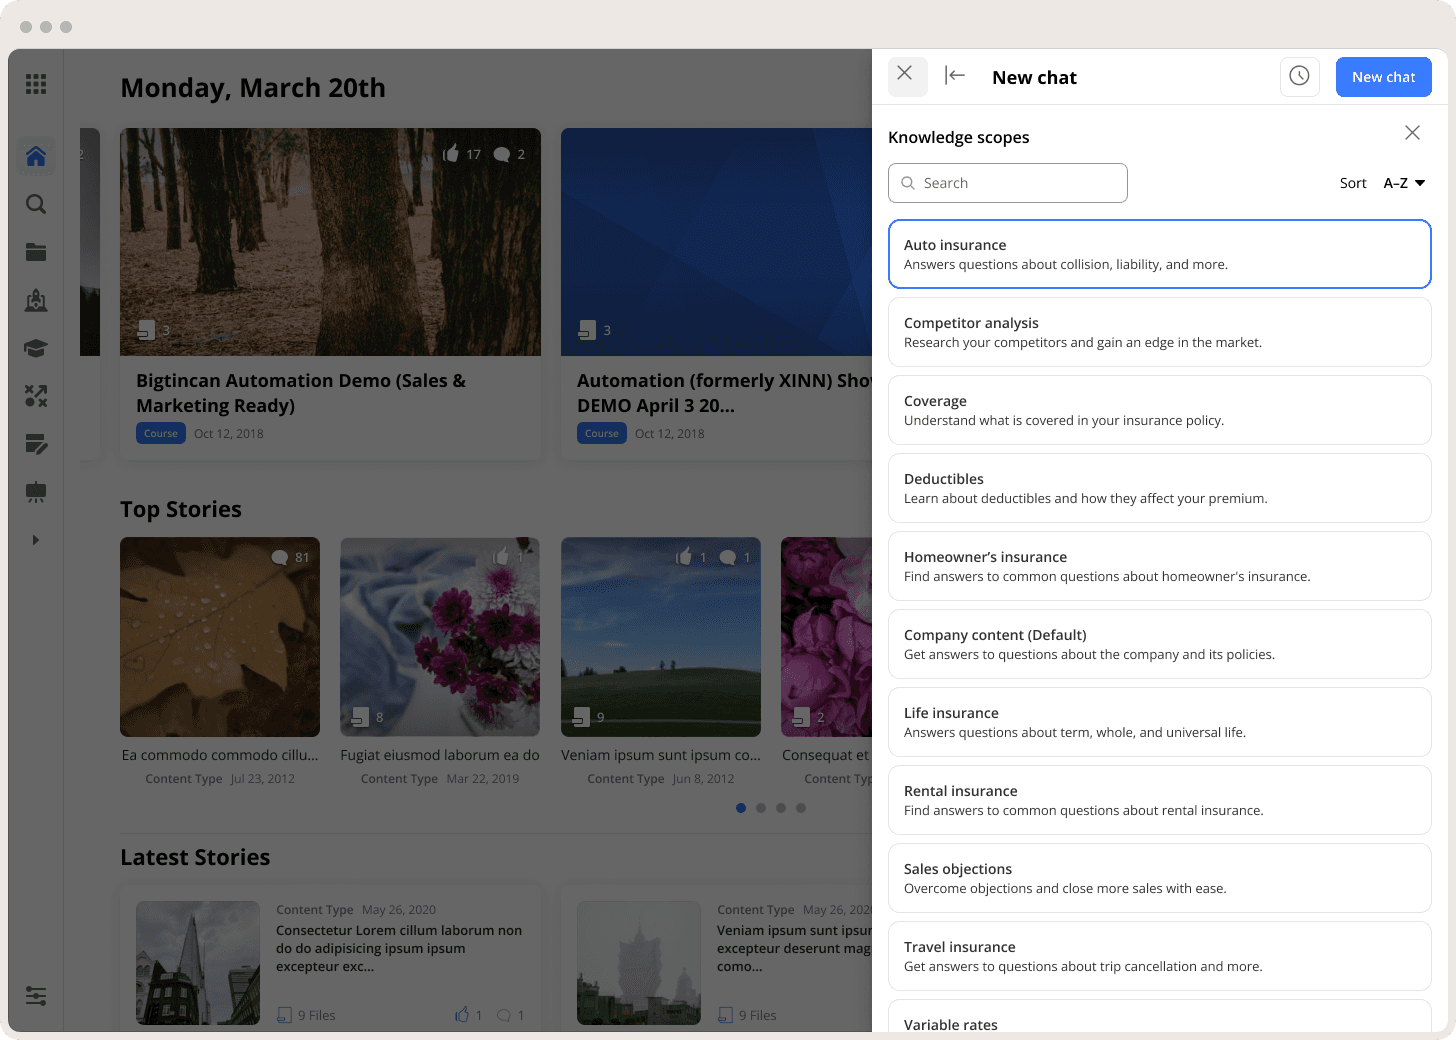Open Ea commodo commodo cillu story title
The width and height of the screenshot is (1456, 1040).
coord(220,755)
